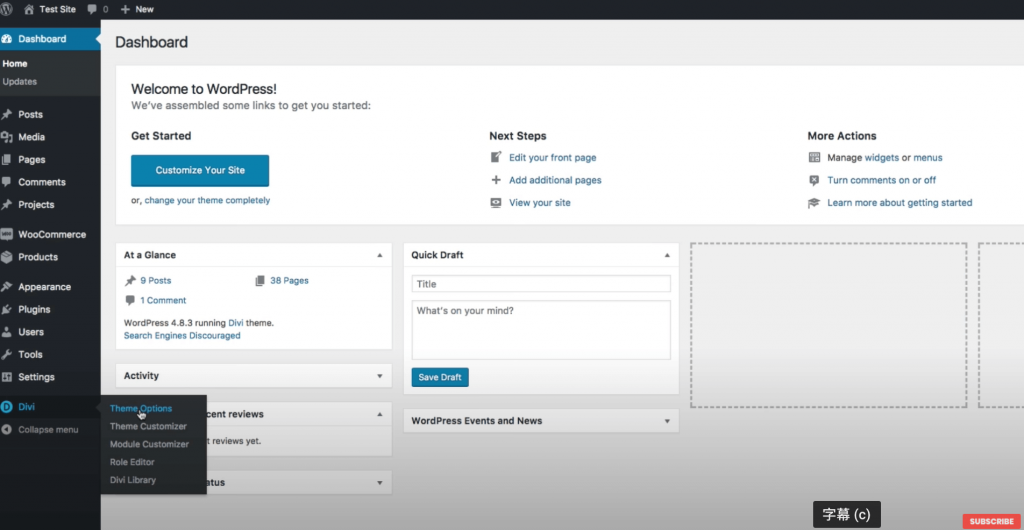The width and height of the screenshot is (1024, 530).
Task: Focus the What's on your mind text area
Action: coord(541,330)
